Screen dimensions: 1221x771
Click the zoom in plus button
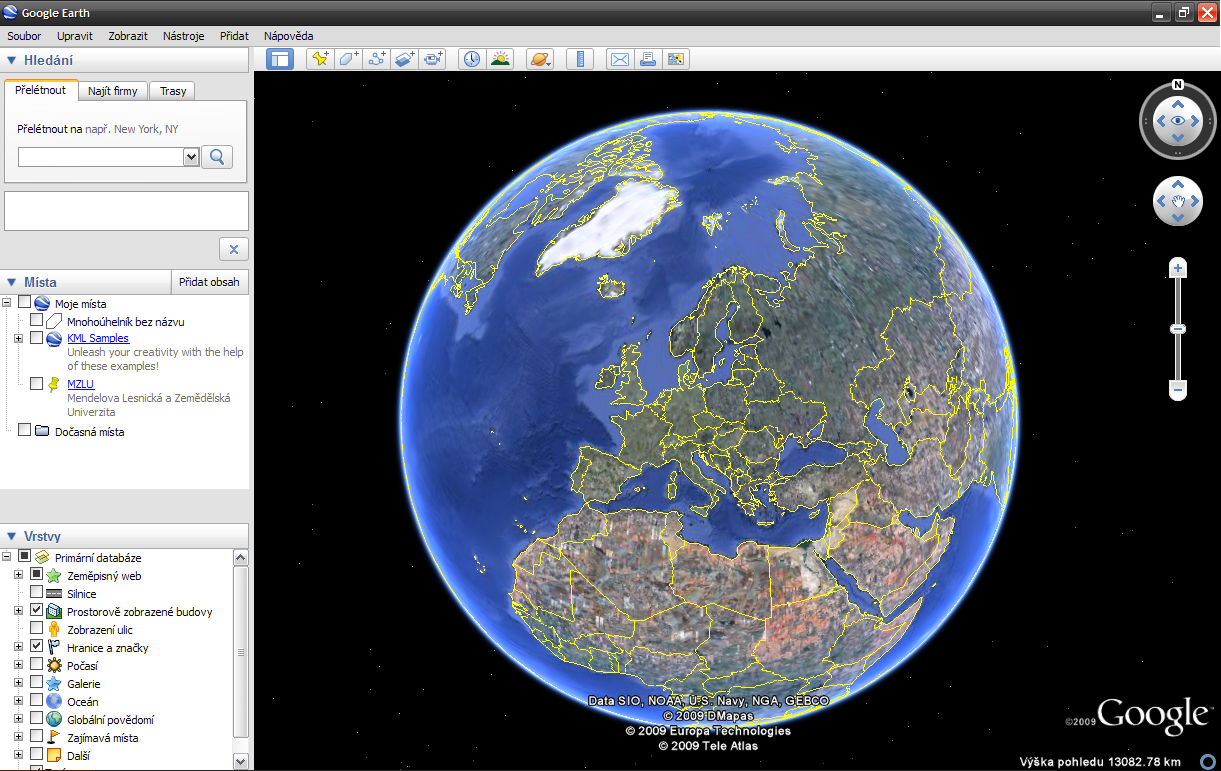coord(1178,268)
